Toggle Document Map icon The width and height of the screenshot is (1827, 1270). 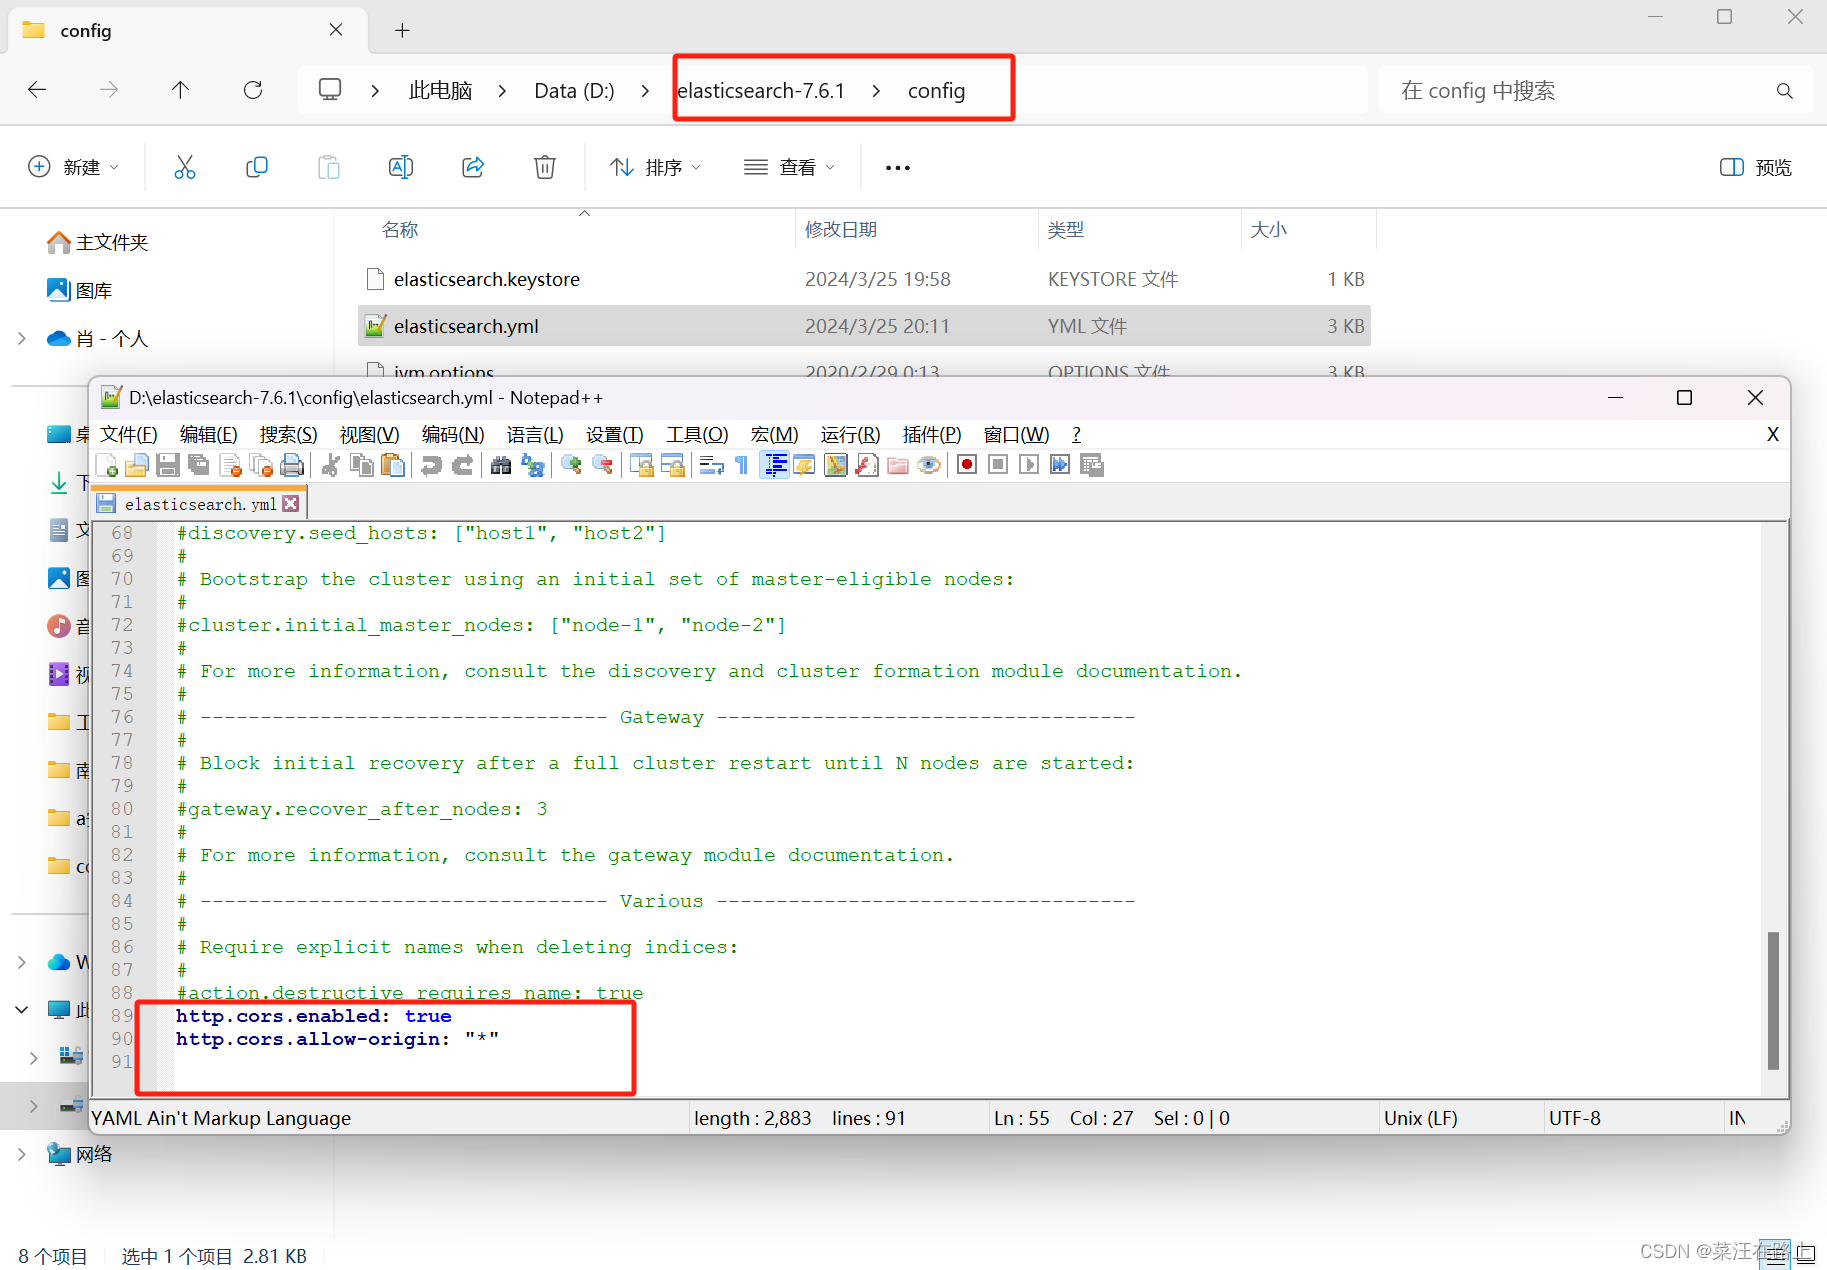pyautogui.click(x=835, y=465)
